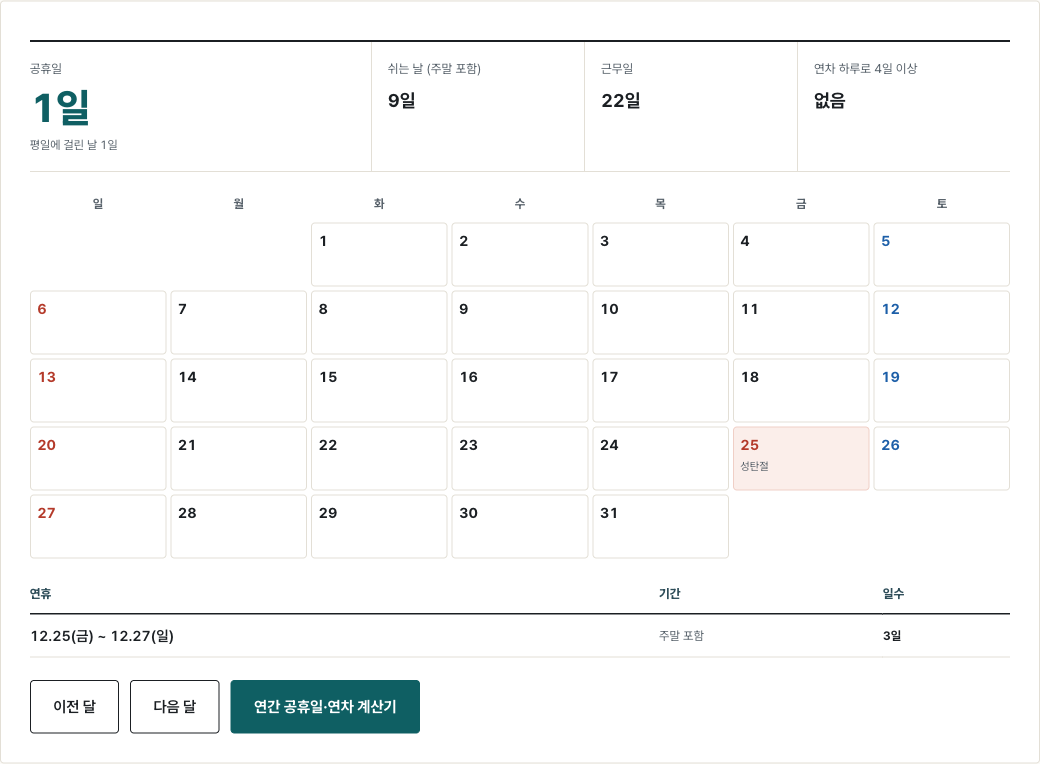Select Saturday day 5

(942, 255)
